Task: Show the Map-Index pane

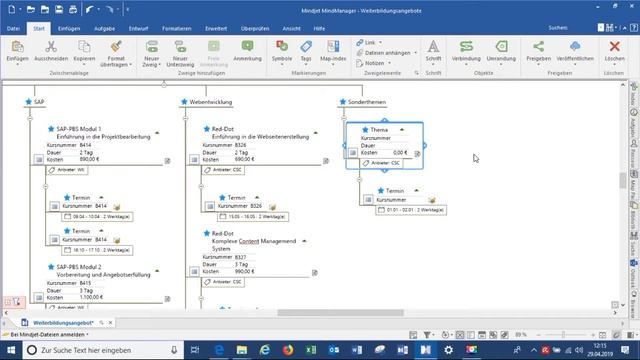Action: 333,47
